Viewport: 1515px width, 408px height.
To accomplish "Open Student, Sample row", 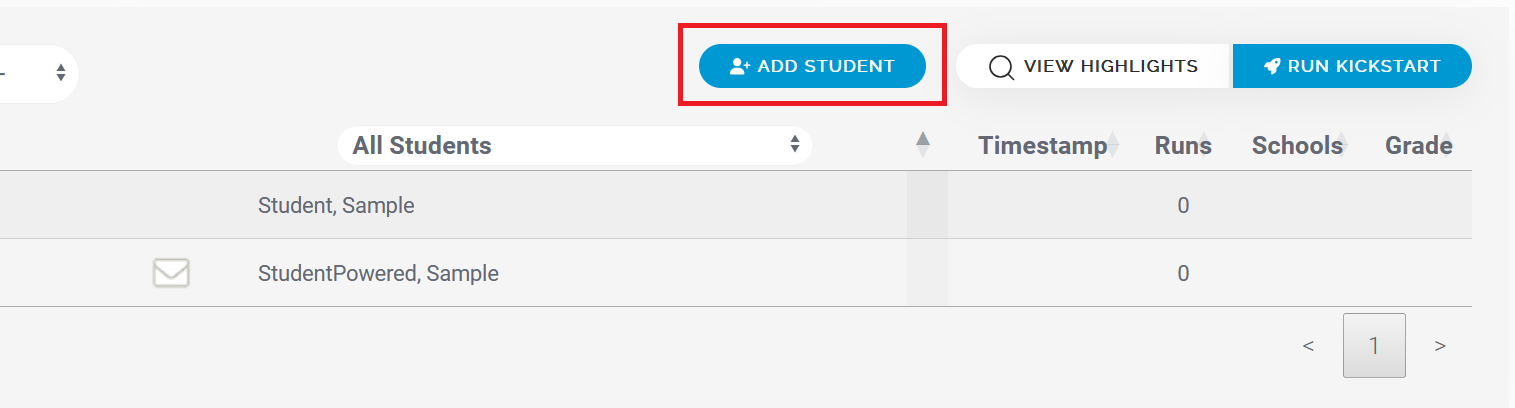I will coord(736,205).
